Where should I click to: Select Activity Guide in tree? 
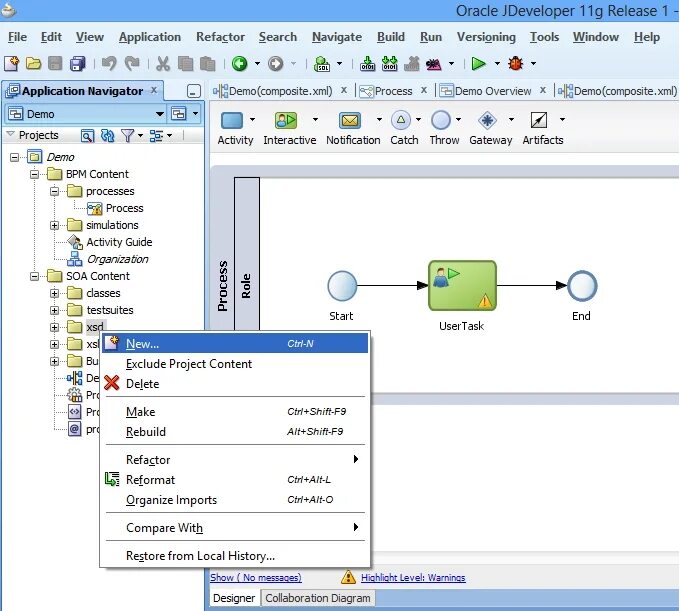(119, 242)
